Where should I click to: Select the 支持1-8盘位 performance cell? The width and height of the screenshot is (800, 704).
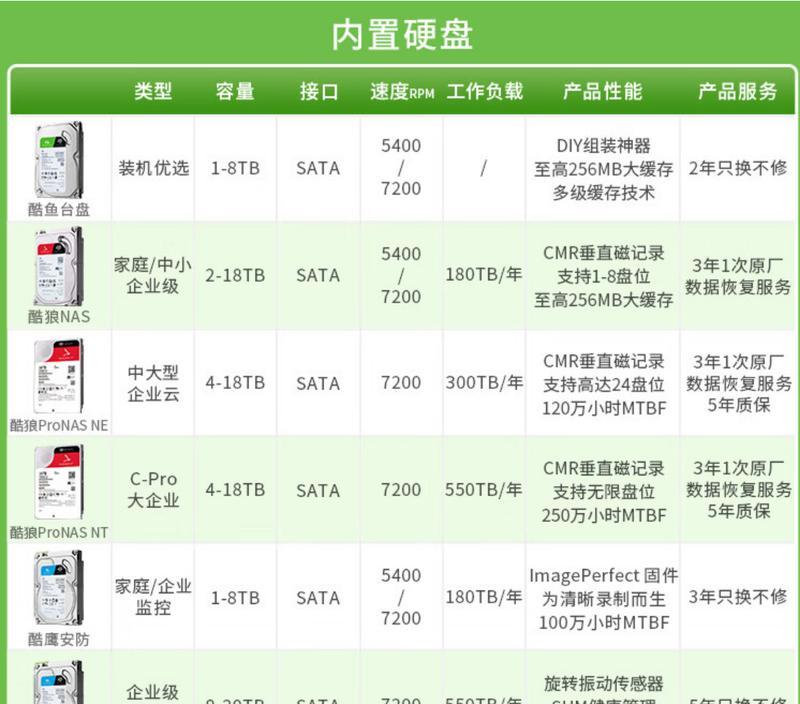pyautogui.click(x=603, y=276)
